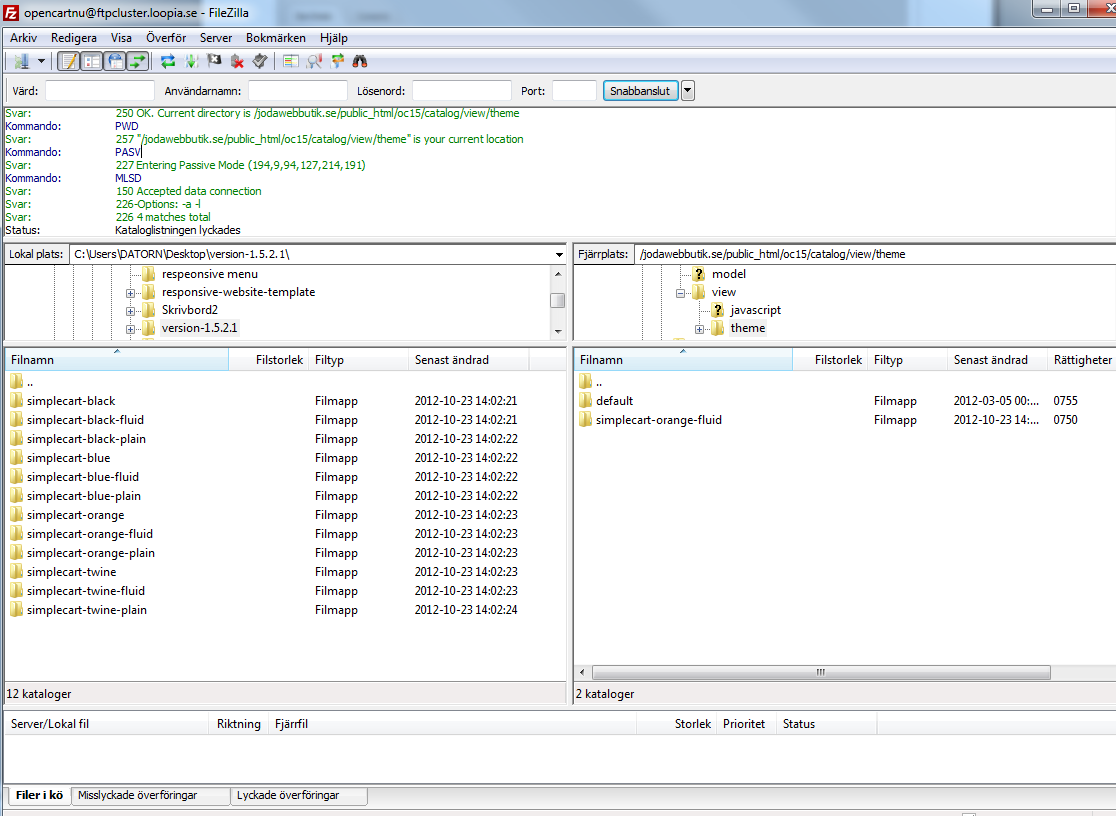This screenshot has height=816, width=1116.
Task: Expand the responsive-website-template tree node
Action: click(x=130, y=293)
